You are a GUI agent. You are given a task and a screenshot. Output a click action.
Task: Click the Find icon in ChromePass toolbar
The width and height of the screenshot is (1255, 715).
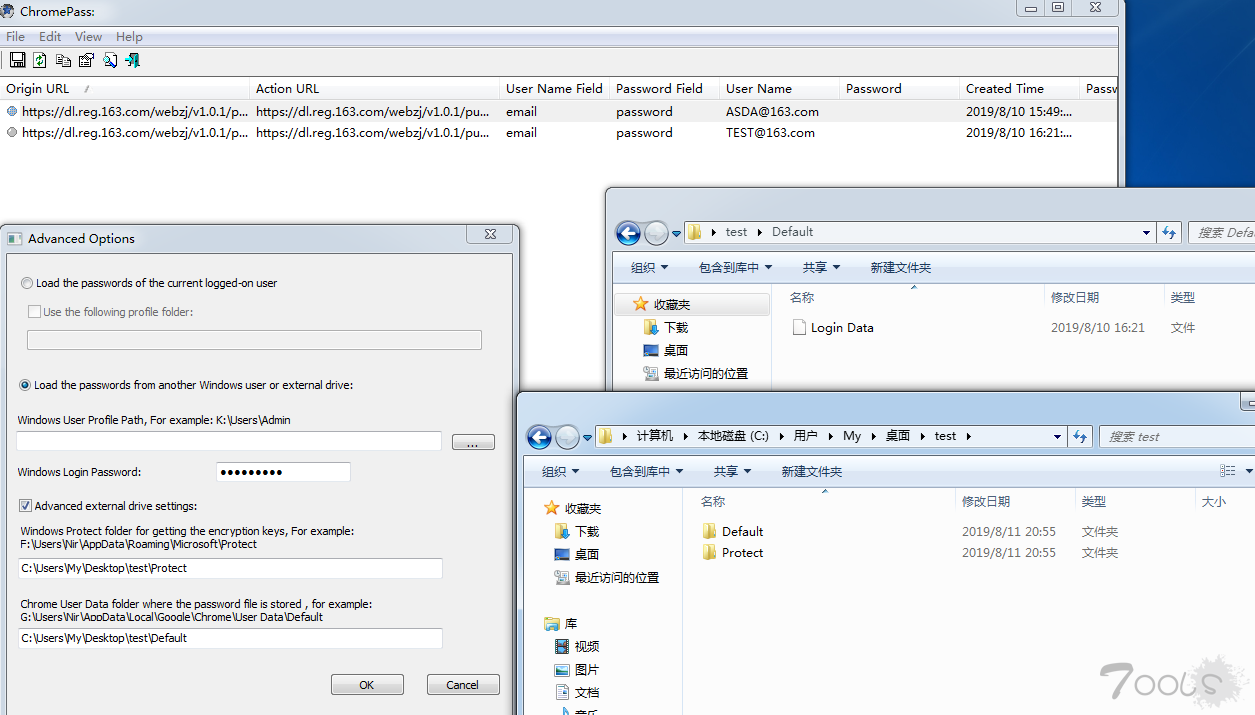(x=109, y=61)
